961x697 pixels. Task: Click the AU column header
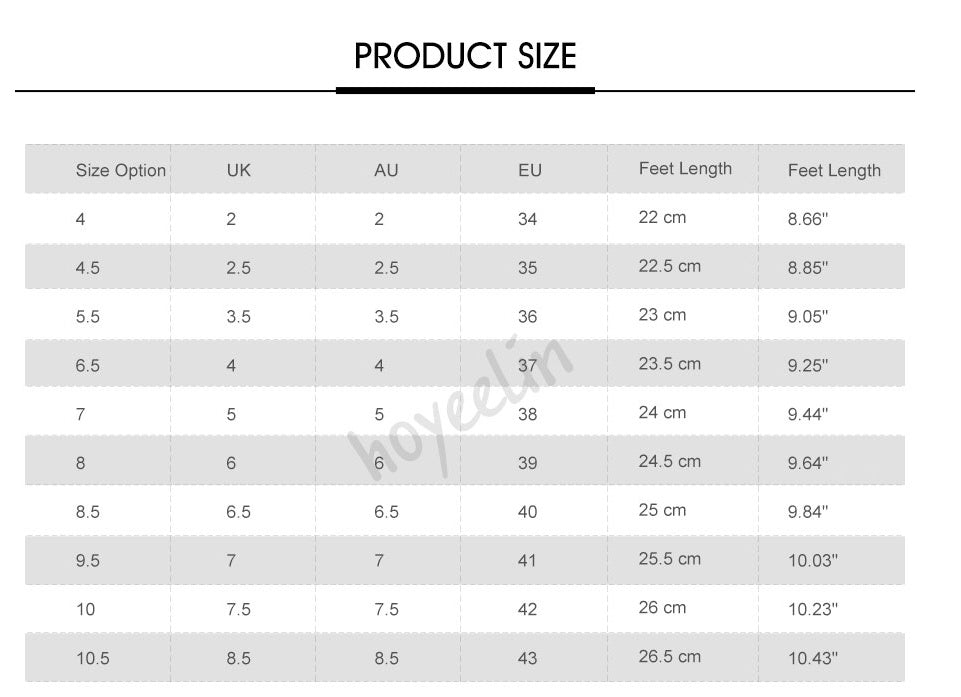click(x=386, y=170)
